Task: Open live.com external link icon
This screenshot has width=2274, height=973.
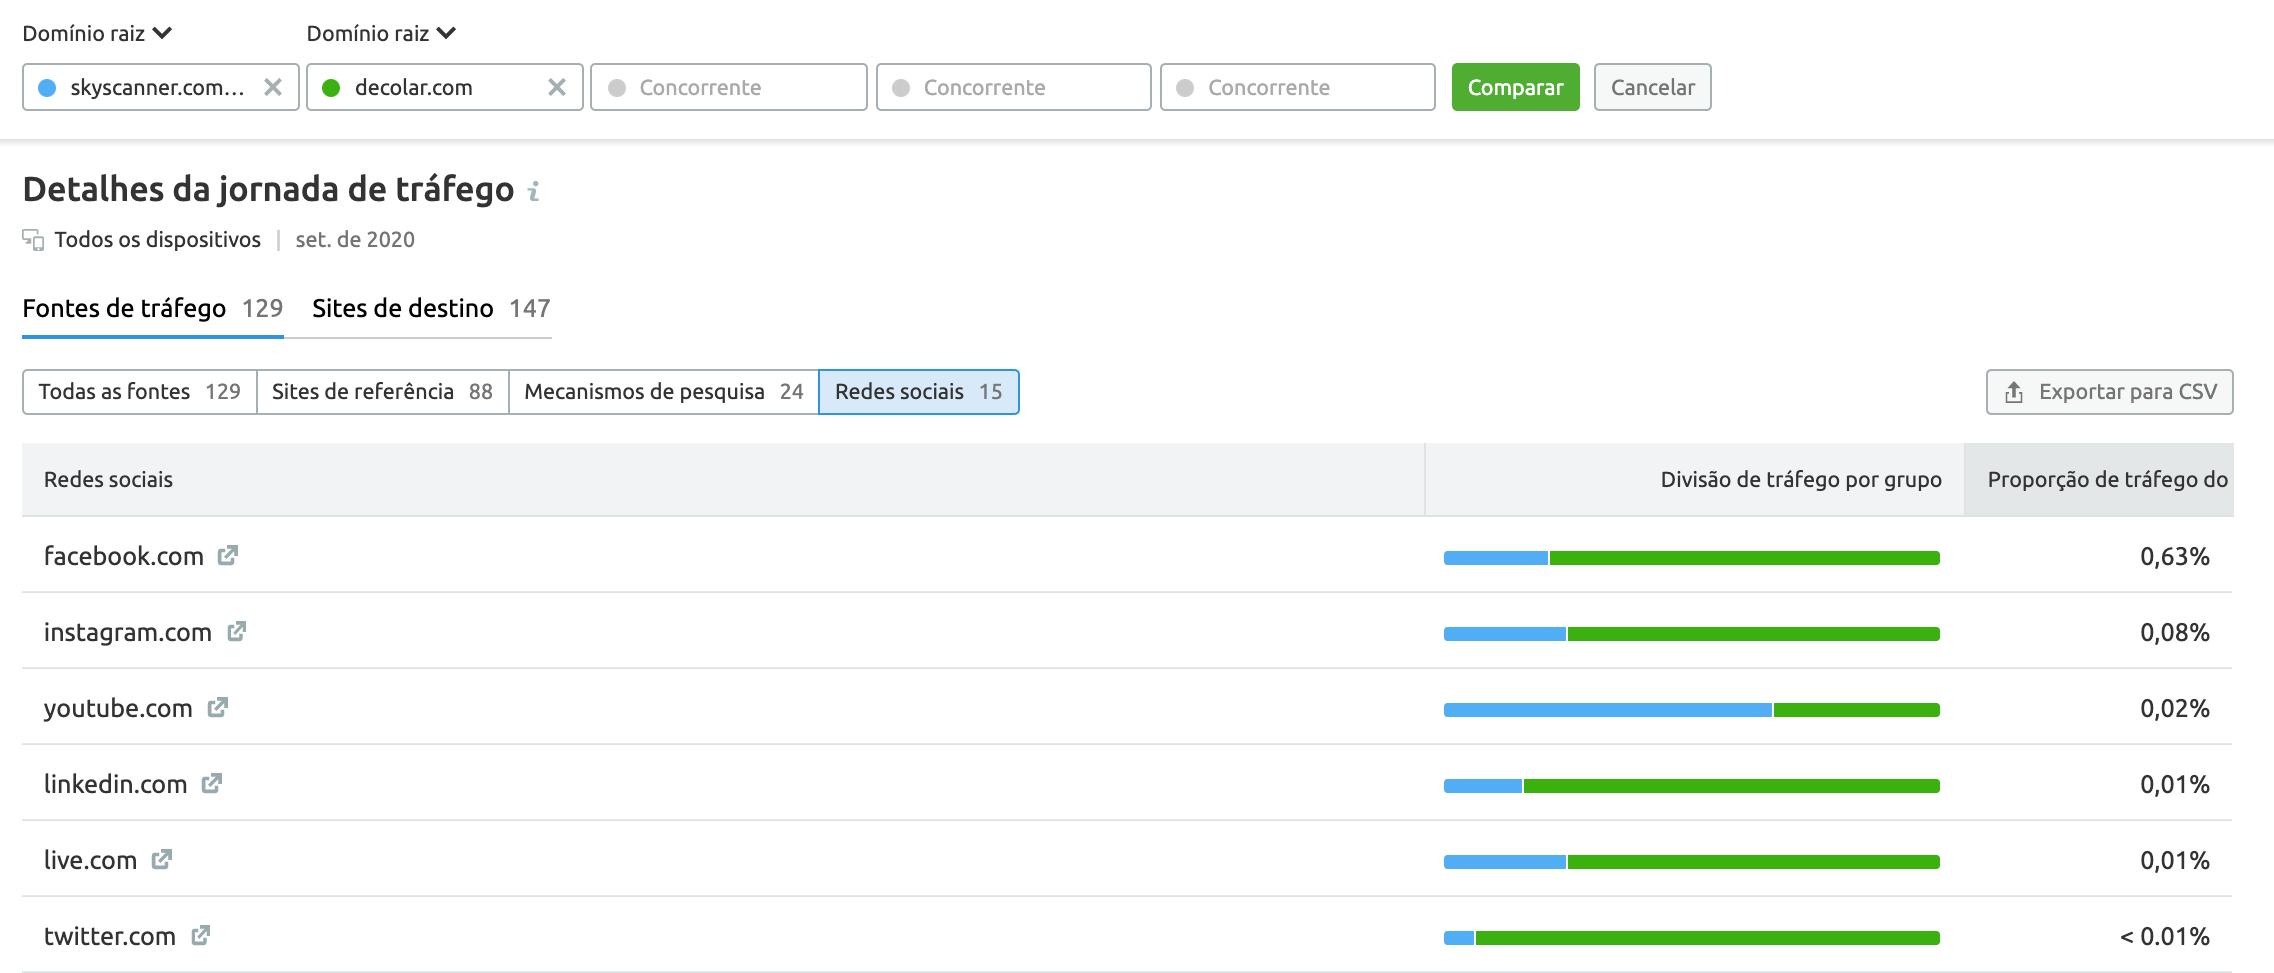Action: [x=162, y=859]
